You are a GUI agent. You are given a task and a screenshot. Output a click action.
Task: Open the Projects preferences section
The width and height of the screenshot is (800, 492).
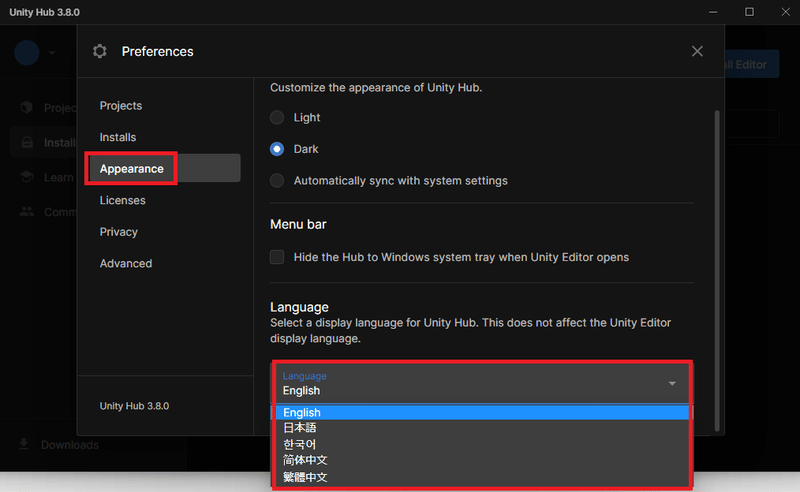[x=121, y=106]
